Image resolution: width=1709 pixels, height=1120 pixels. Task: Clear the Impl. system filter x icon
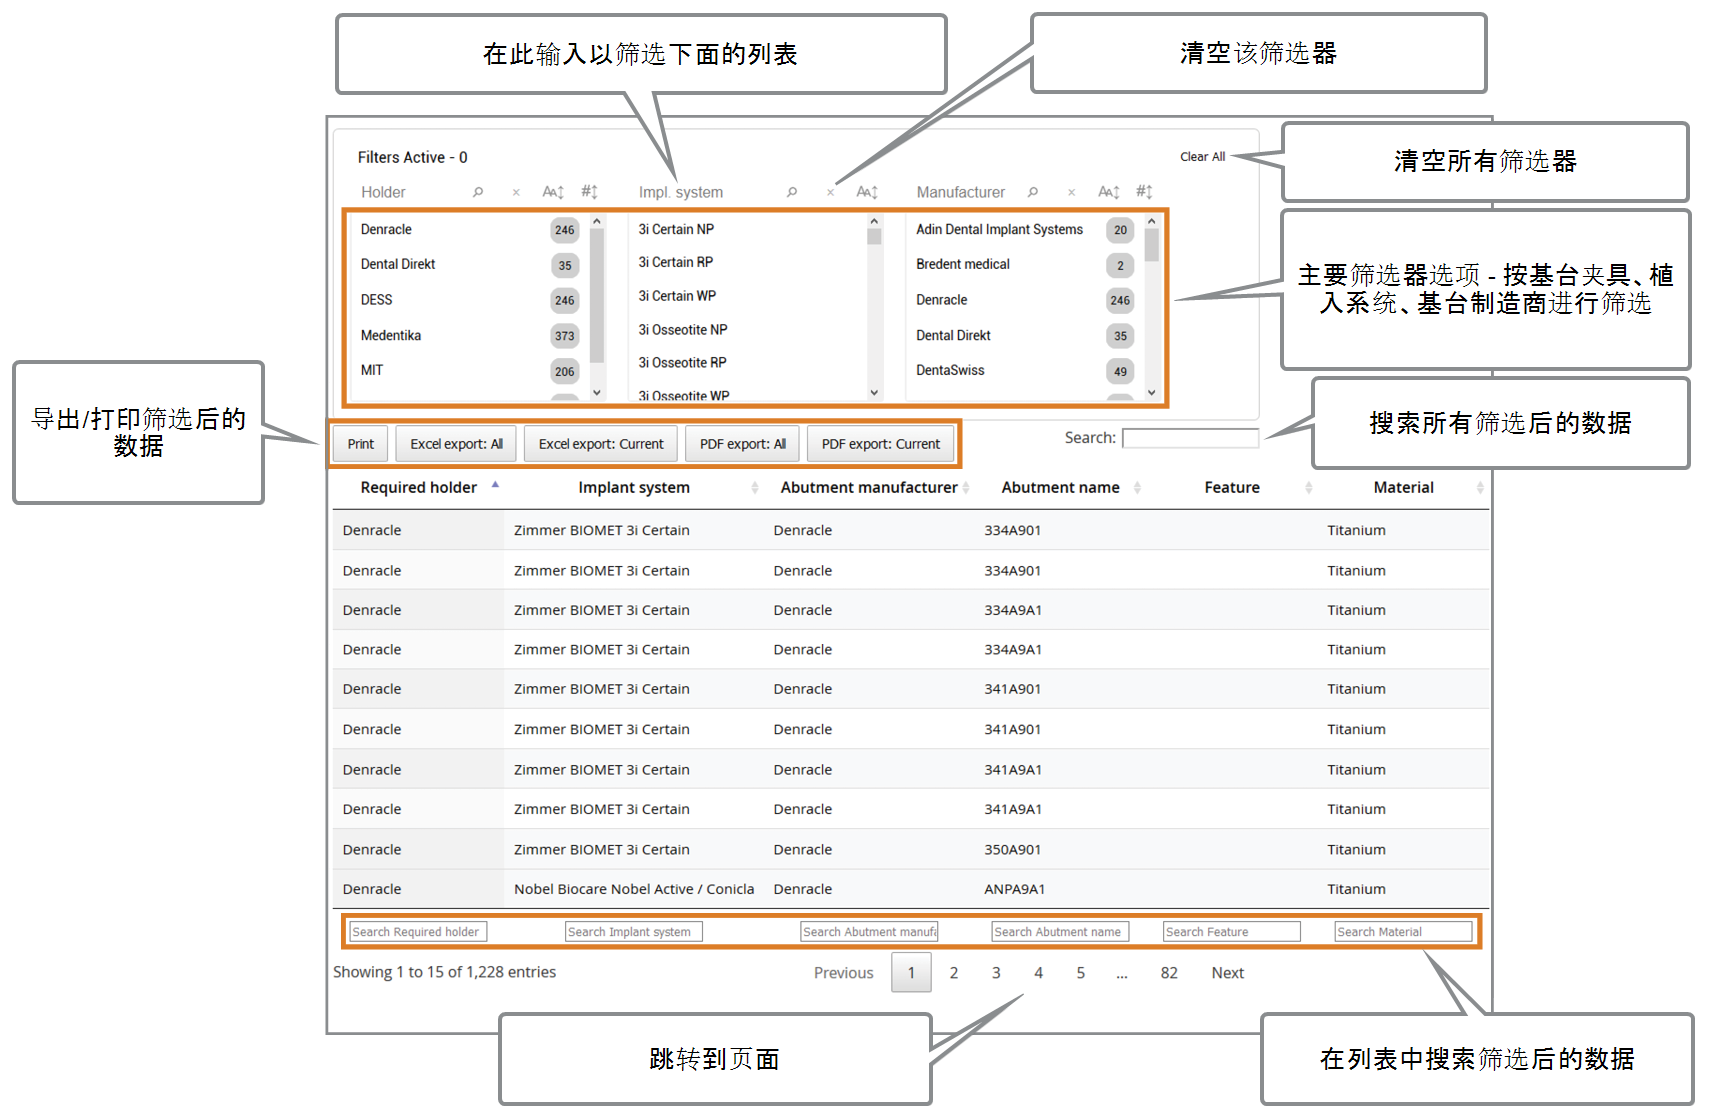click(x=830, y=192)
